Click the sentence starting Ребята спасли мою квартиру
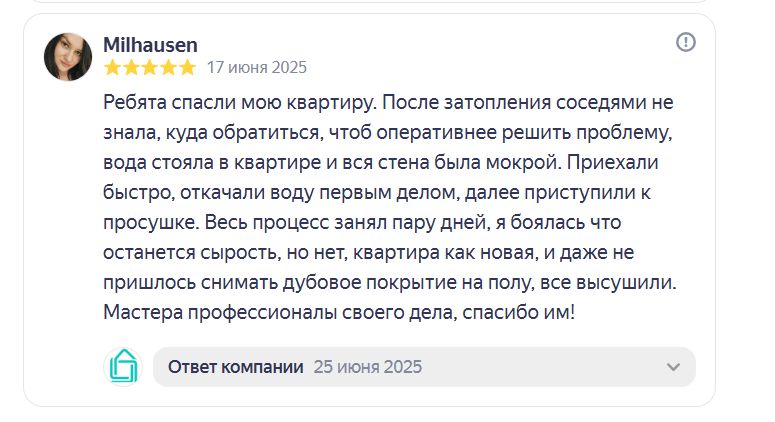The height and width of the screenshot is (422, 775). tap(240, 103)
